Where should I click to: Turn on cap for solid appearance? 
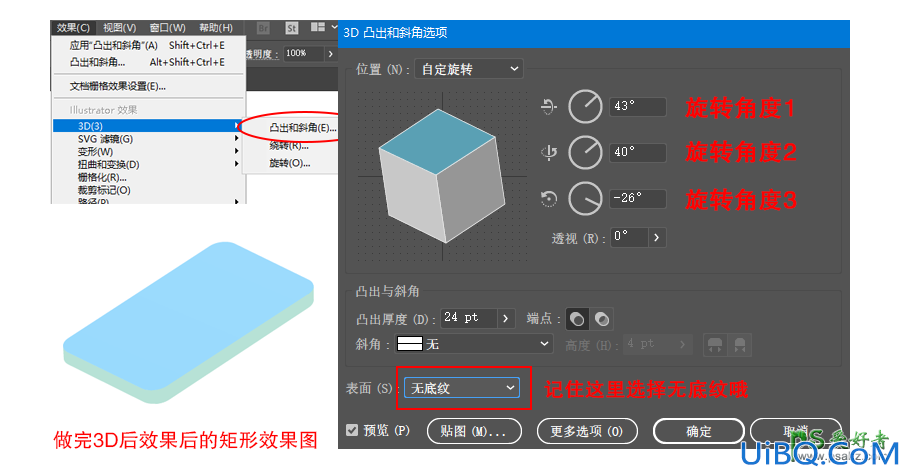point(577,319)
